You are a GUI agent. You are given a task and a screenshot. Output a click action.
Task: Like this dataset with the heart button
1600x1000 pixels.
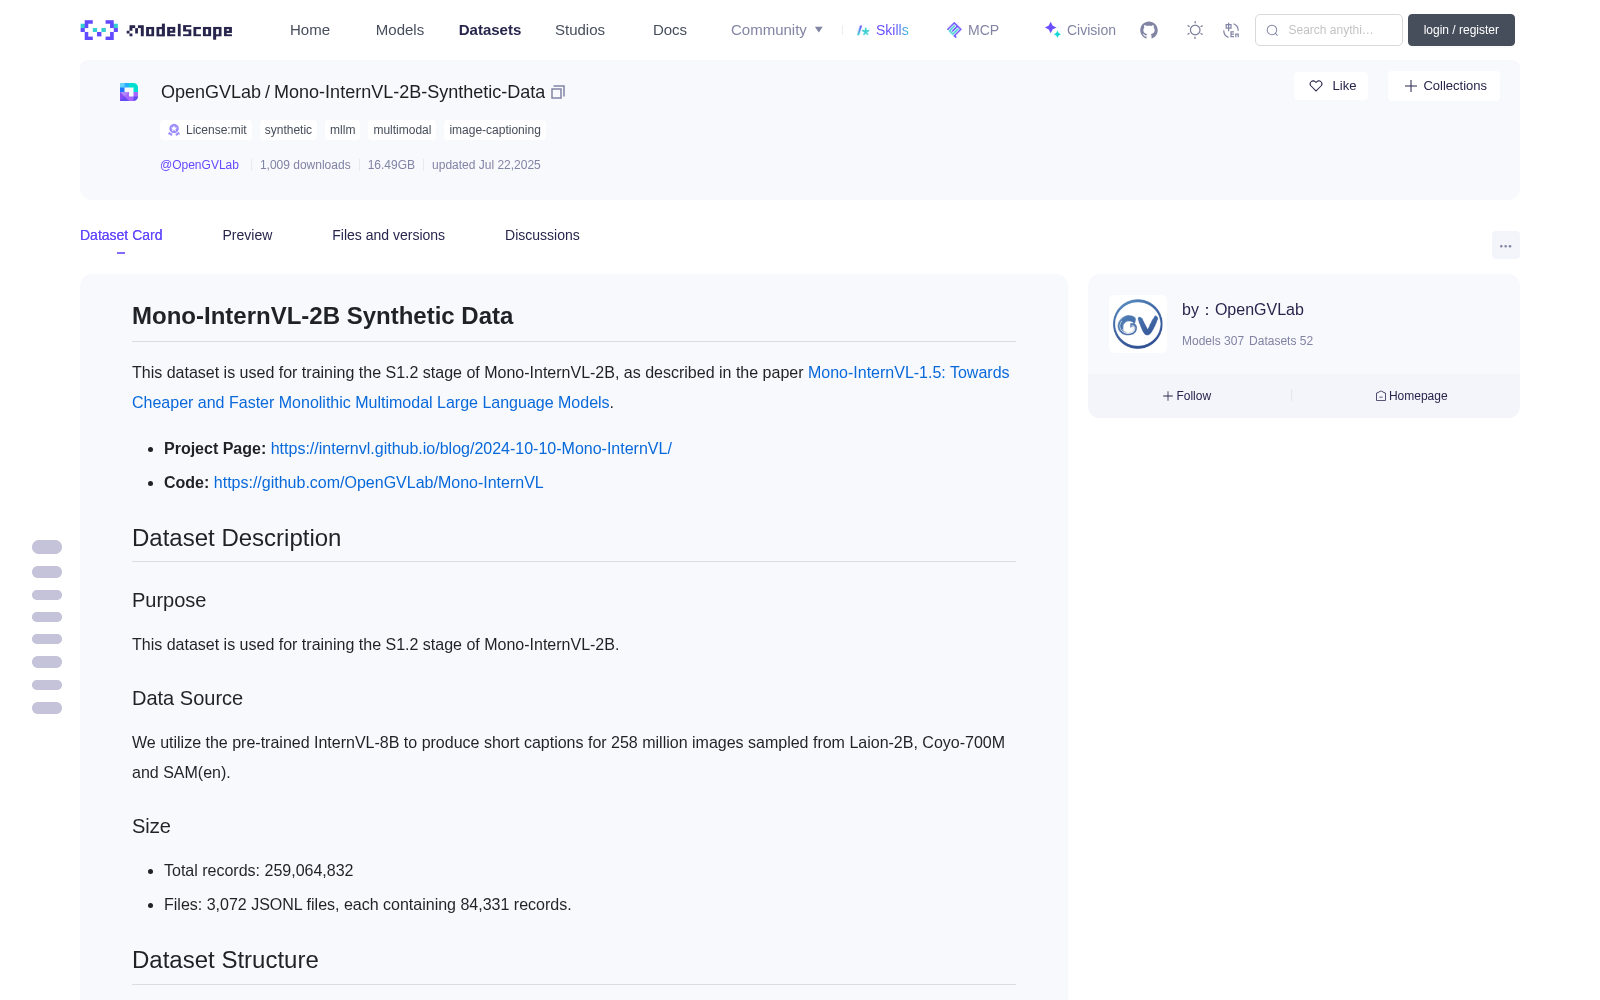coord(1331,86)
